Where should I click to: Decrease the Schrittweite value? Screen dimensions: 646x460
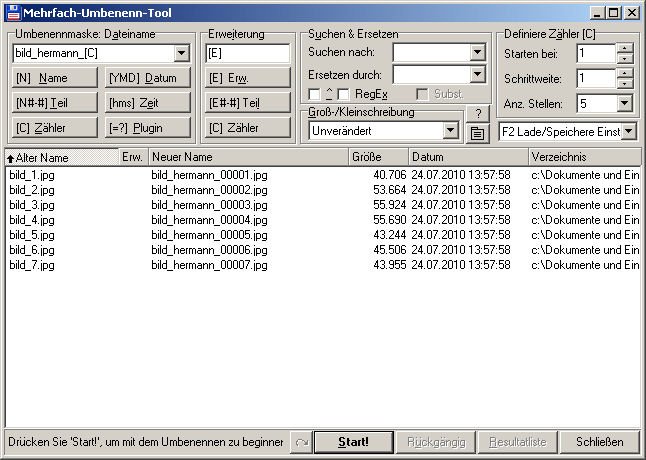coord(625,83)
